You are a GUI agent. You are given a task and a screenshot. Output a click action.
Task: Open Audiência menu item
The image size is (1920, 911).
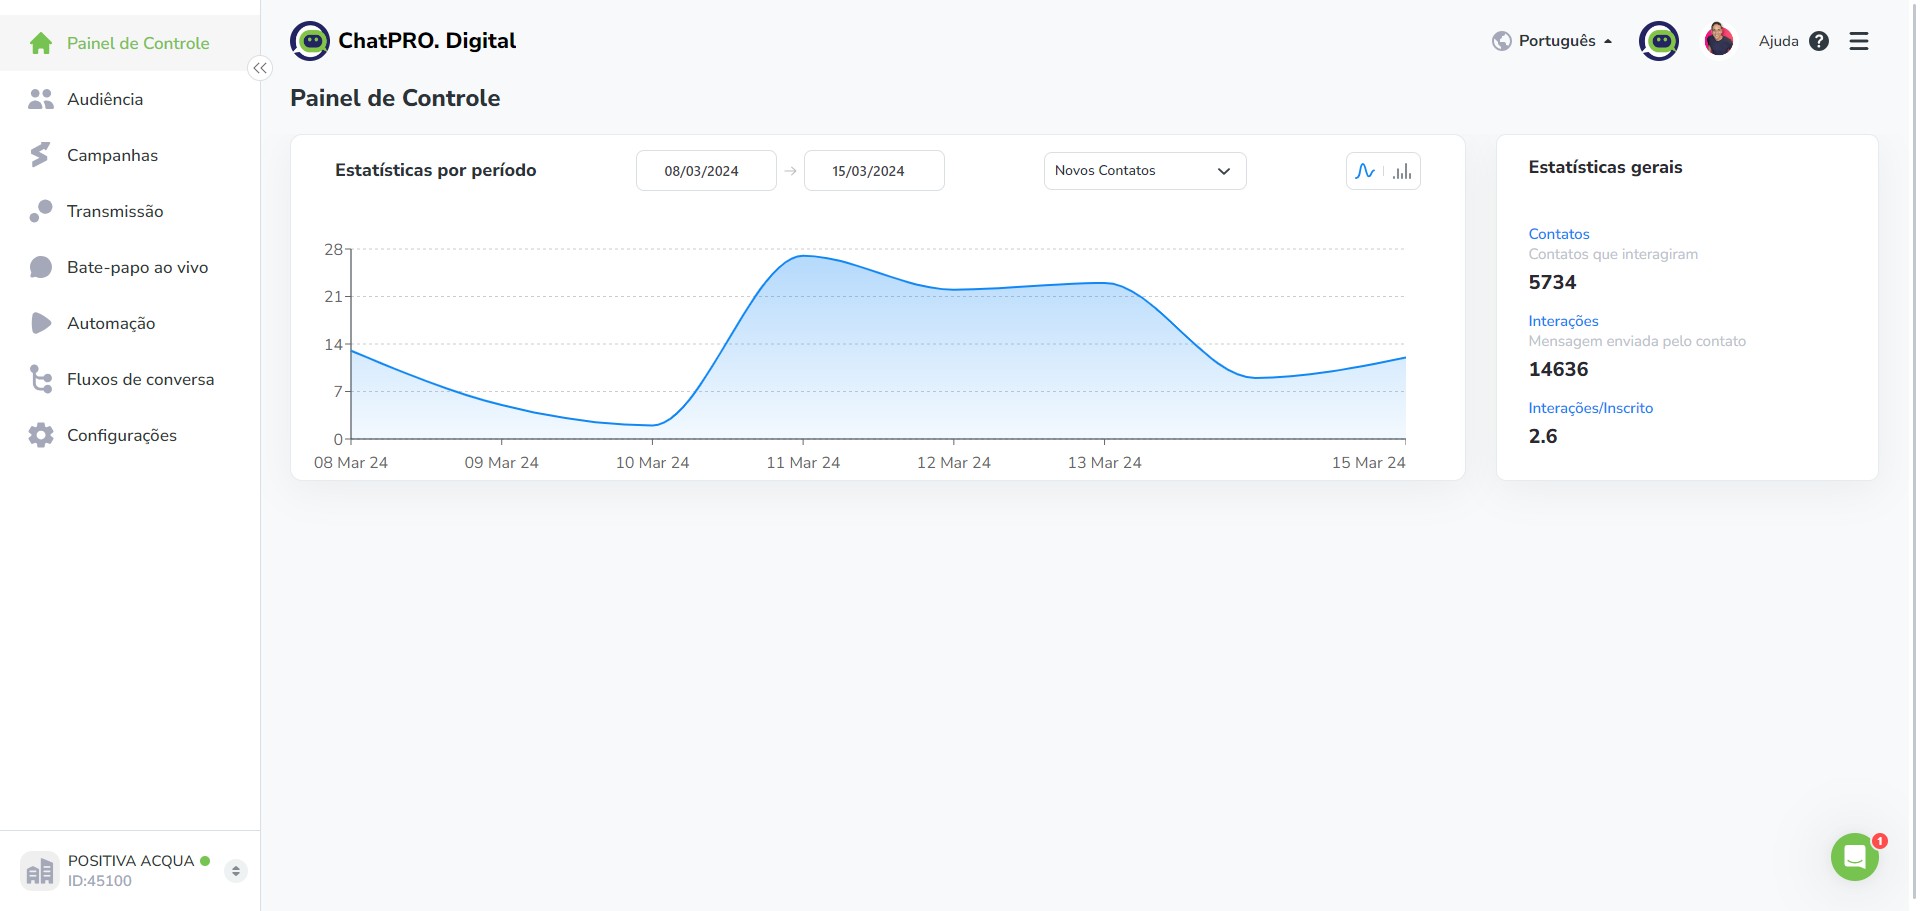click(x=130, y=99)
